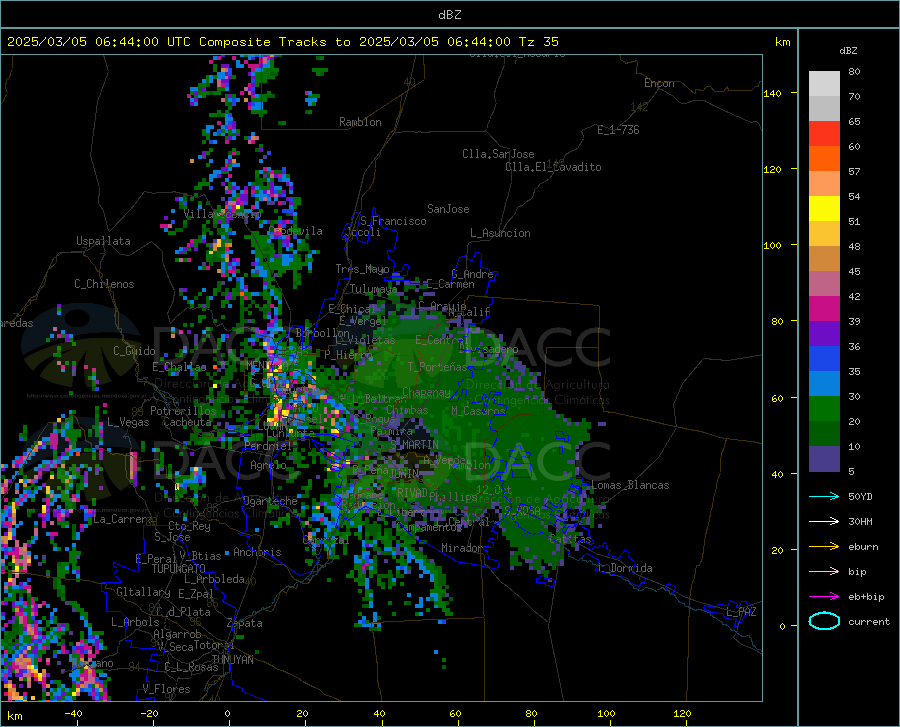The image size is (900, 727).
Task: Click the Chapanay map label
Action: (x=426, y=392)
